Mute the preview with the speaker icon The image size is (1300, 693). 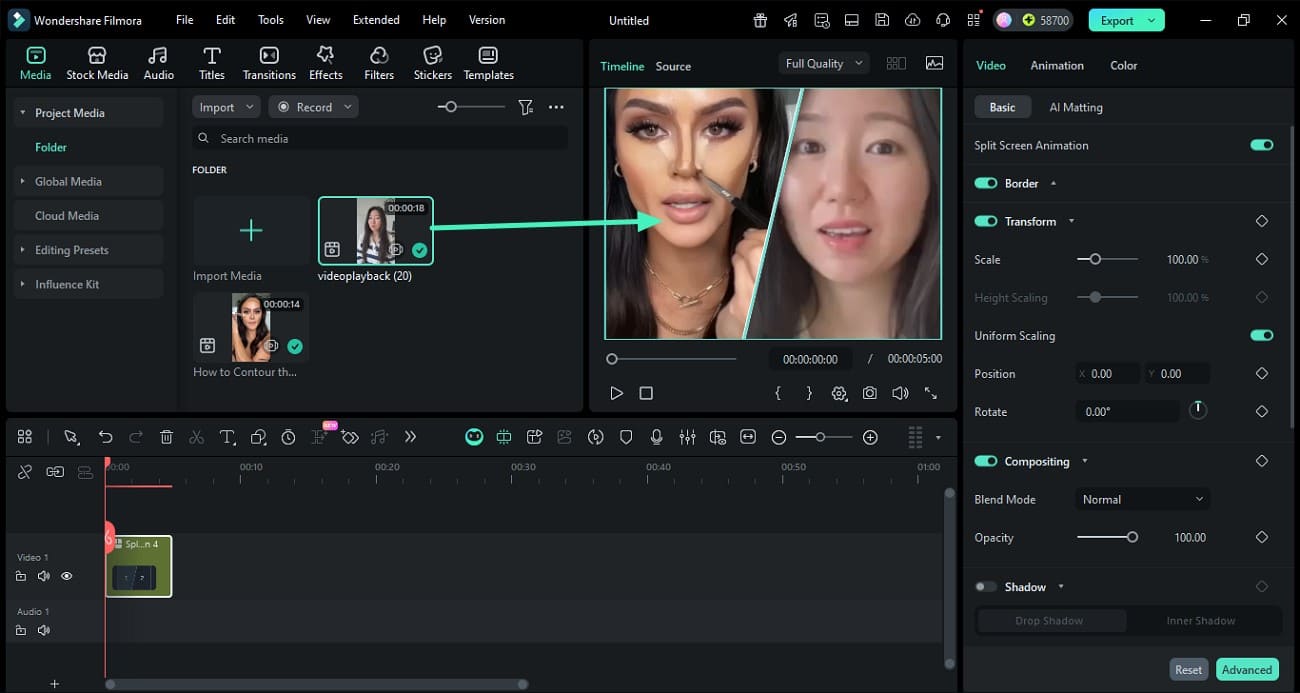tap(900, 393)
